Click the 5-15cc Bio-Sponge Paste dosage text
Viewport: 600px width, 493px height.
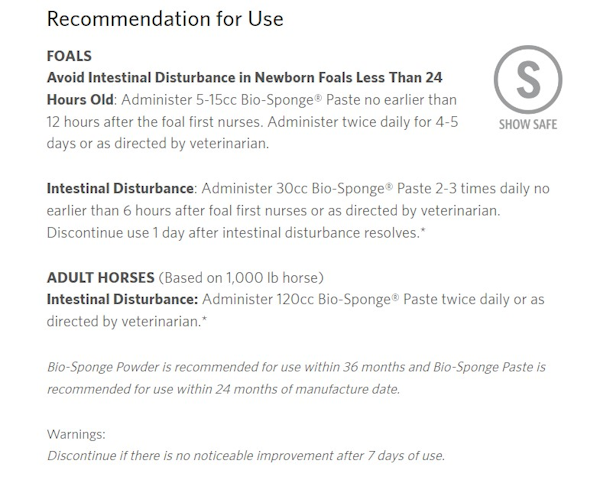coord(278,100)
